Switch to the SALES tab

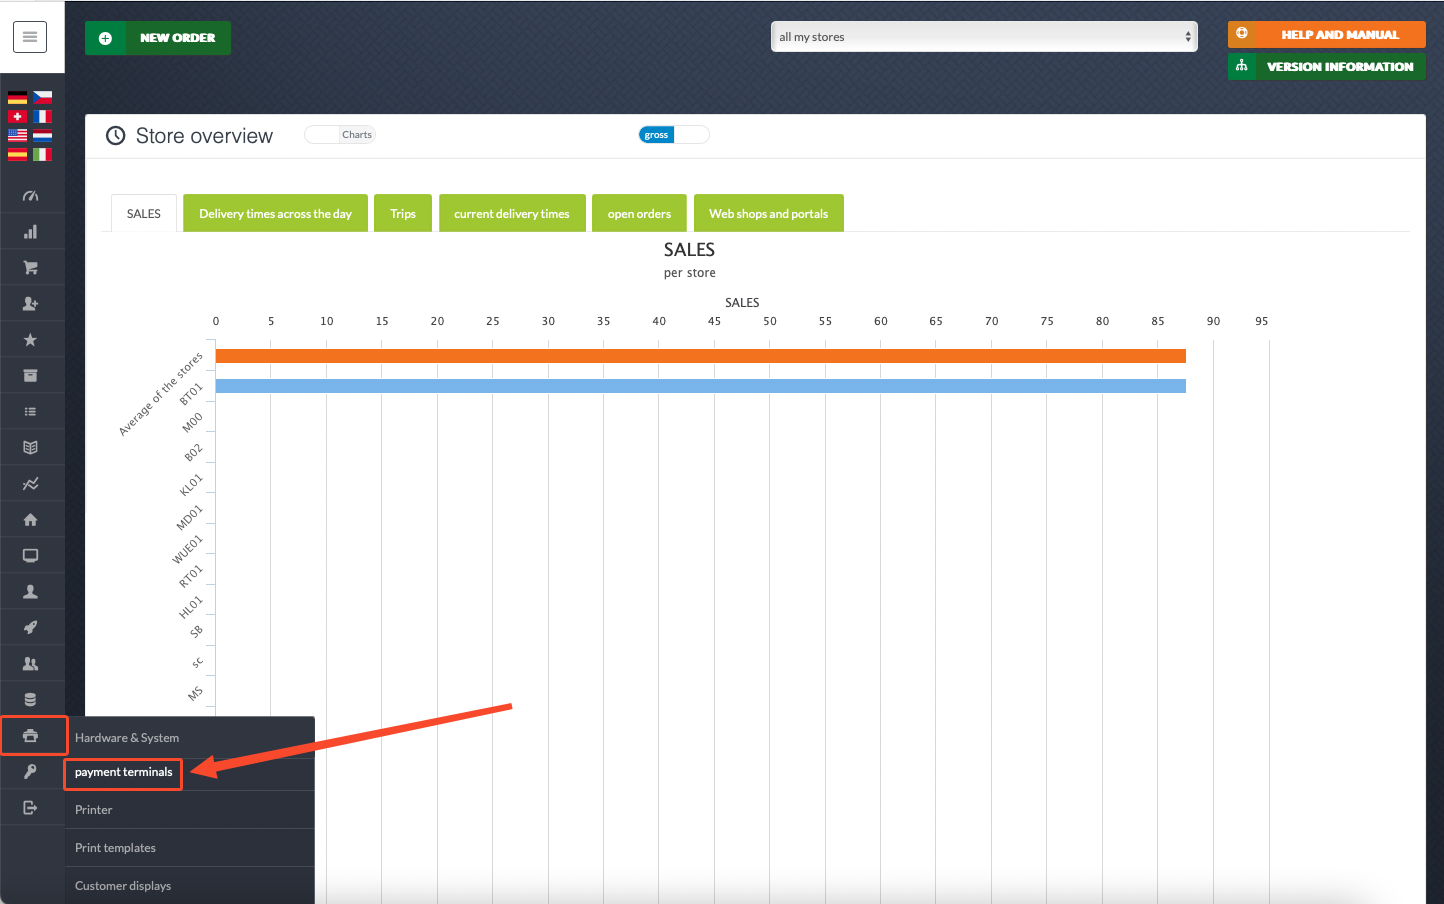coord(144,213)
